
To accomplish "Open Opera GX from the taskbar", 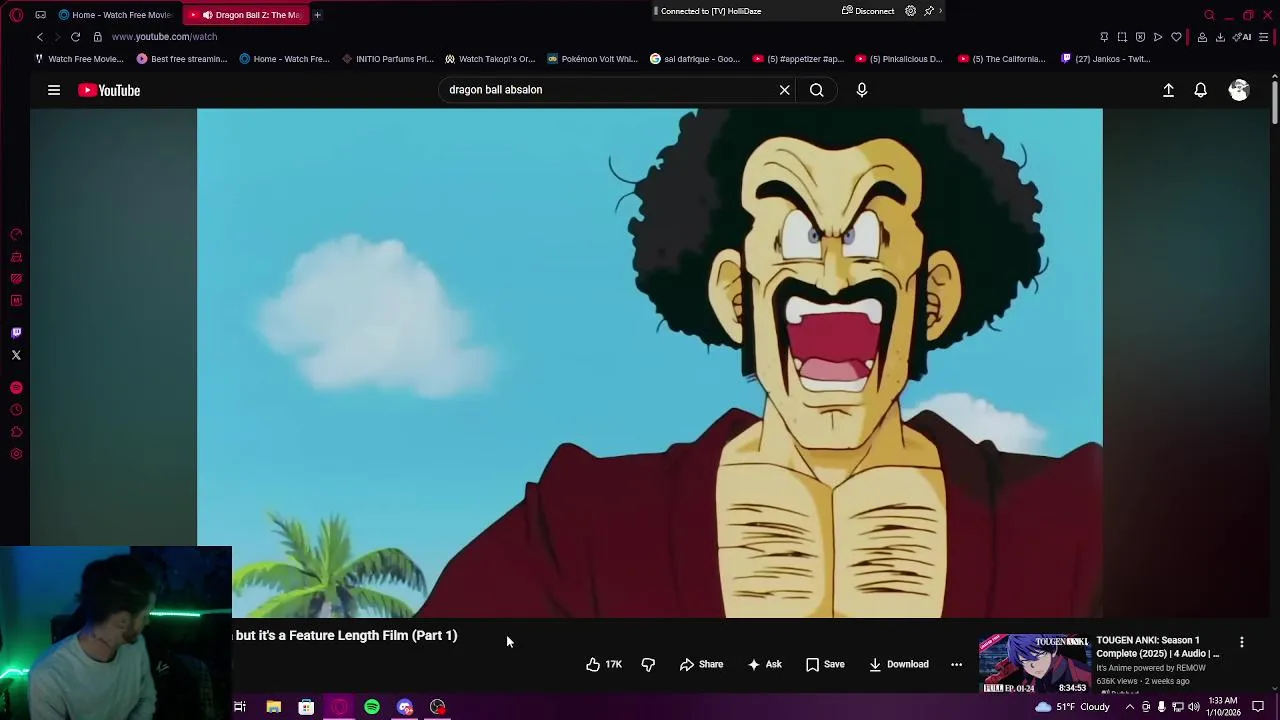I will (339, 707).
